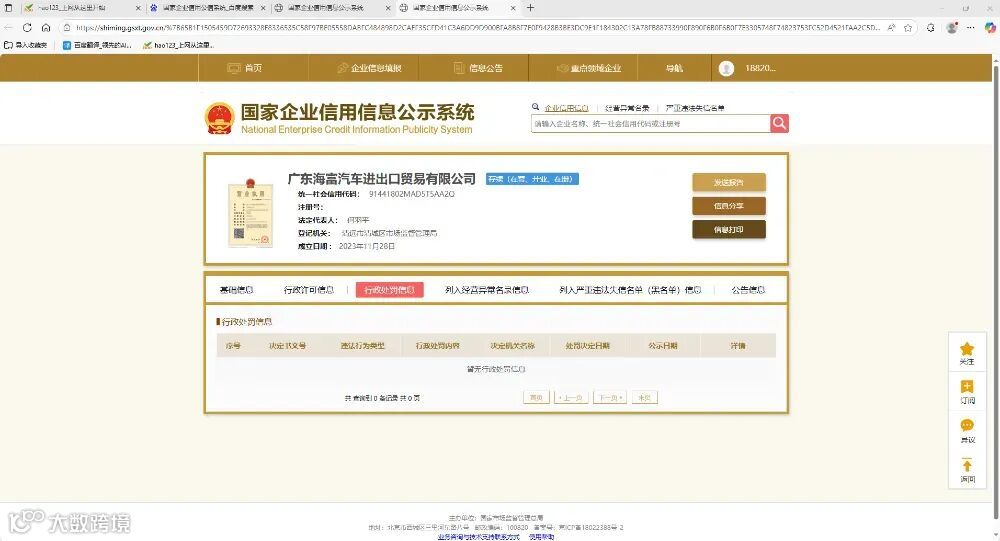Click the 信息分享 button
Viewport: 1000px width, 541px height.
coord(729,206)
